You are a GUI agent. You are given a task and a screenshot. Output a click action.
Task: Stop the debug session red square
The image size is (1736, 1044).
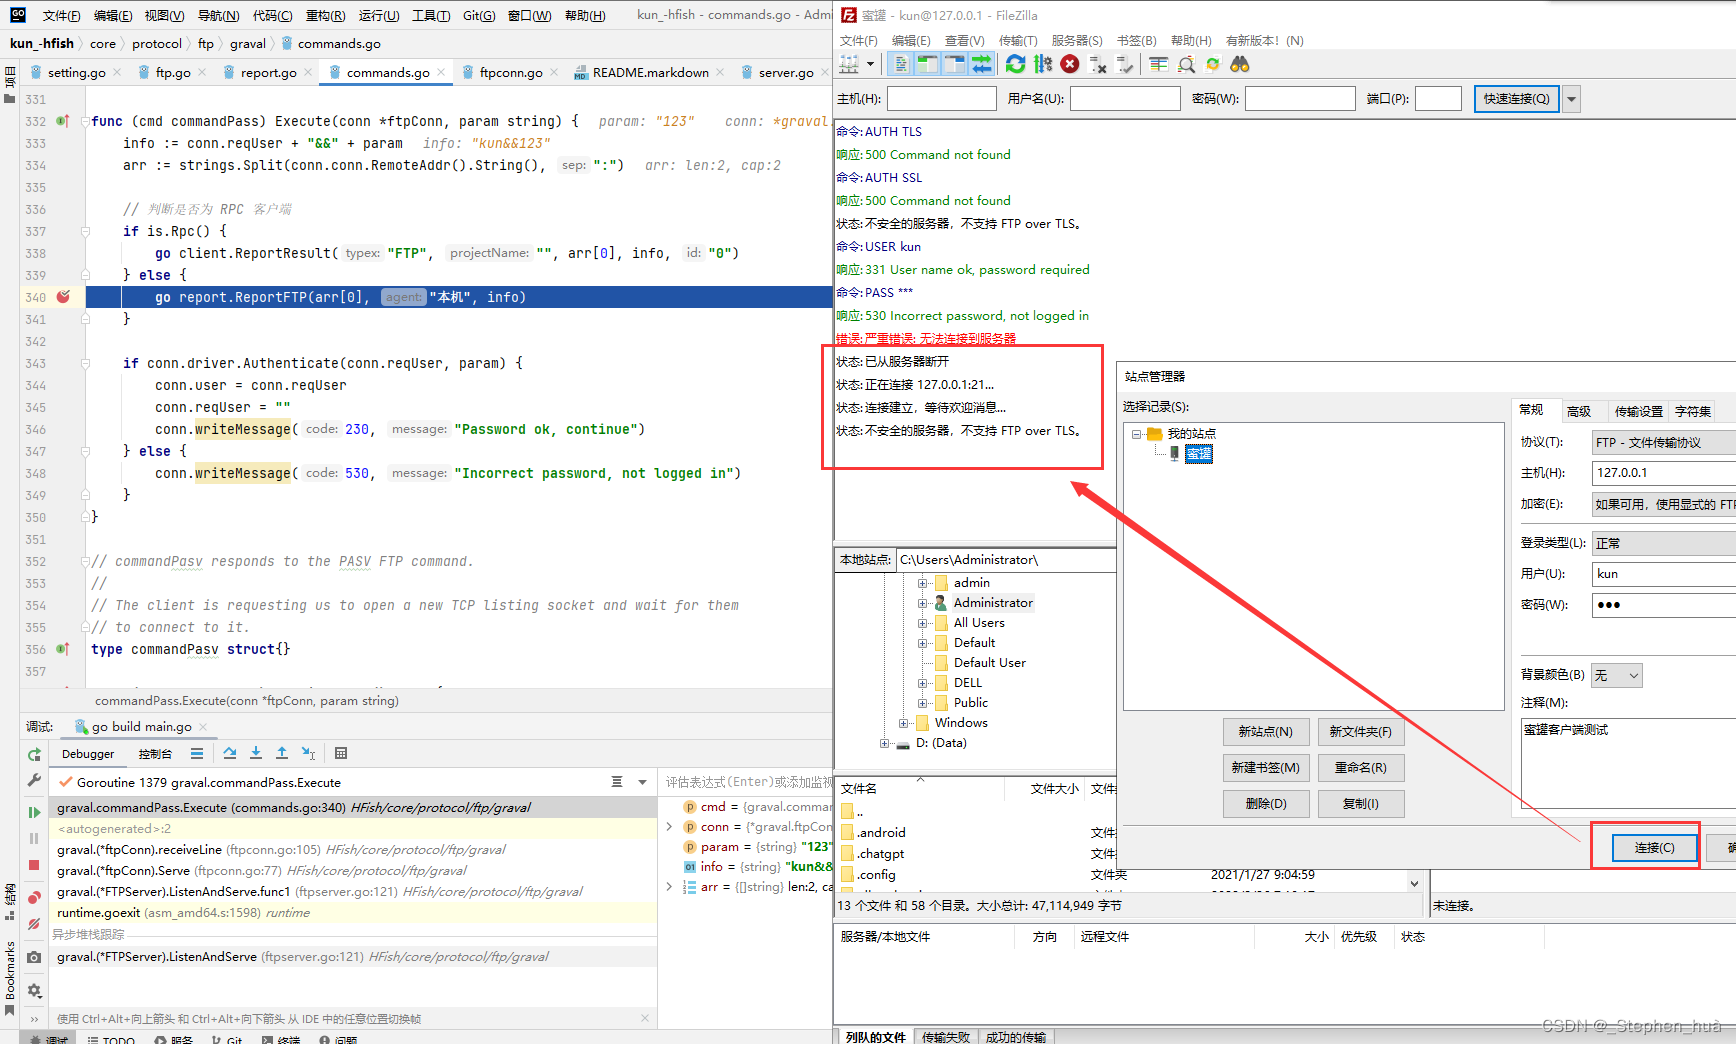click(34, 865)
